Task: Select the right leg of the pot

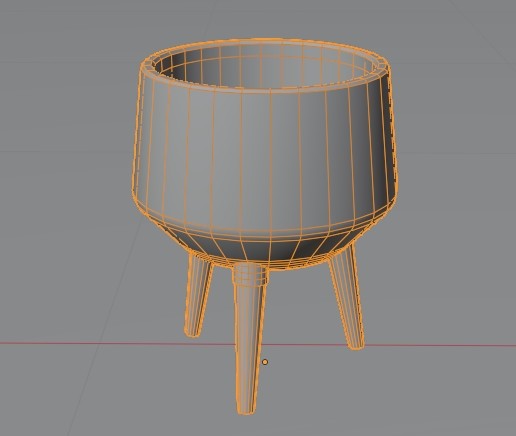Action: click(x=347, y=298)
